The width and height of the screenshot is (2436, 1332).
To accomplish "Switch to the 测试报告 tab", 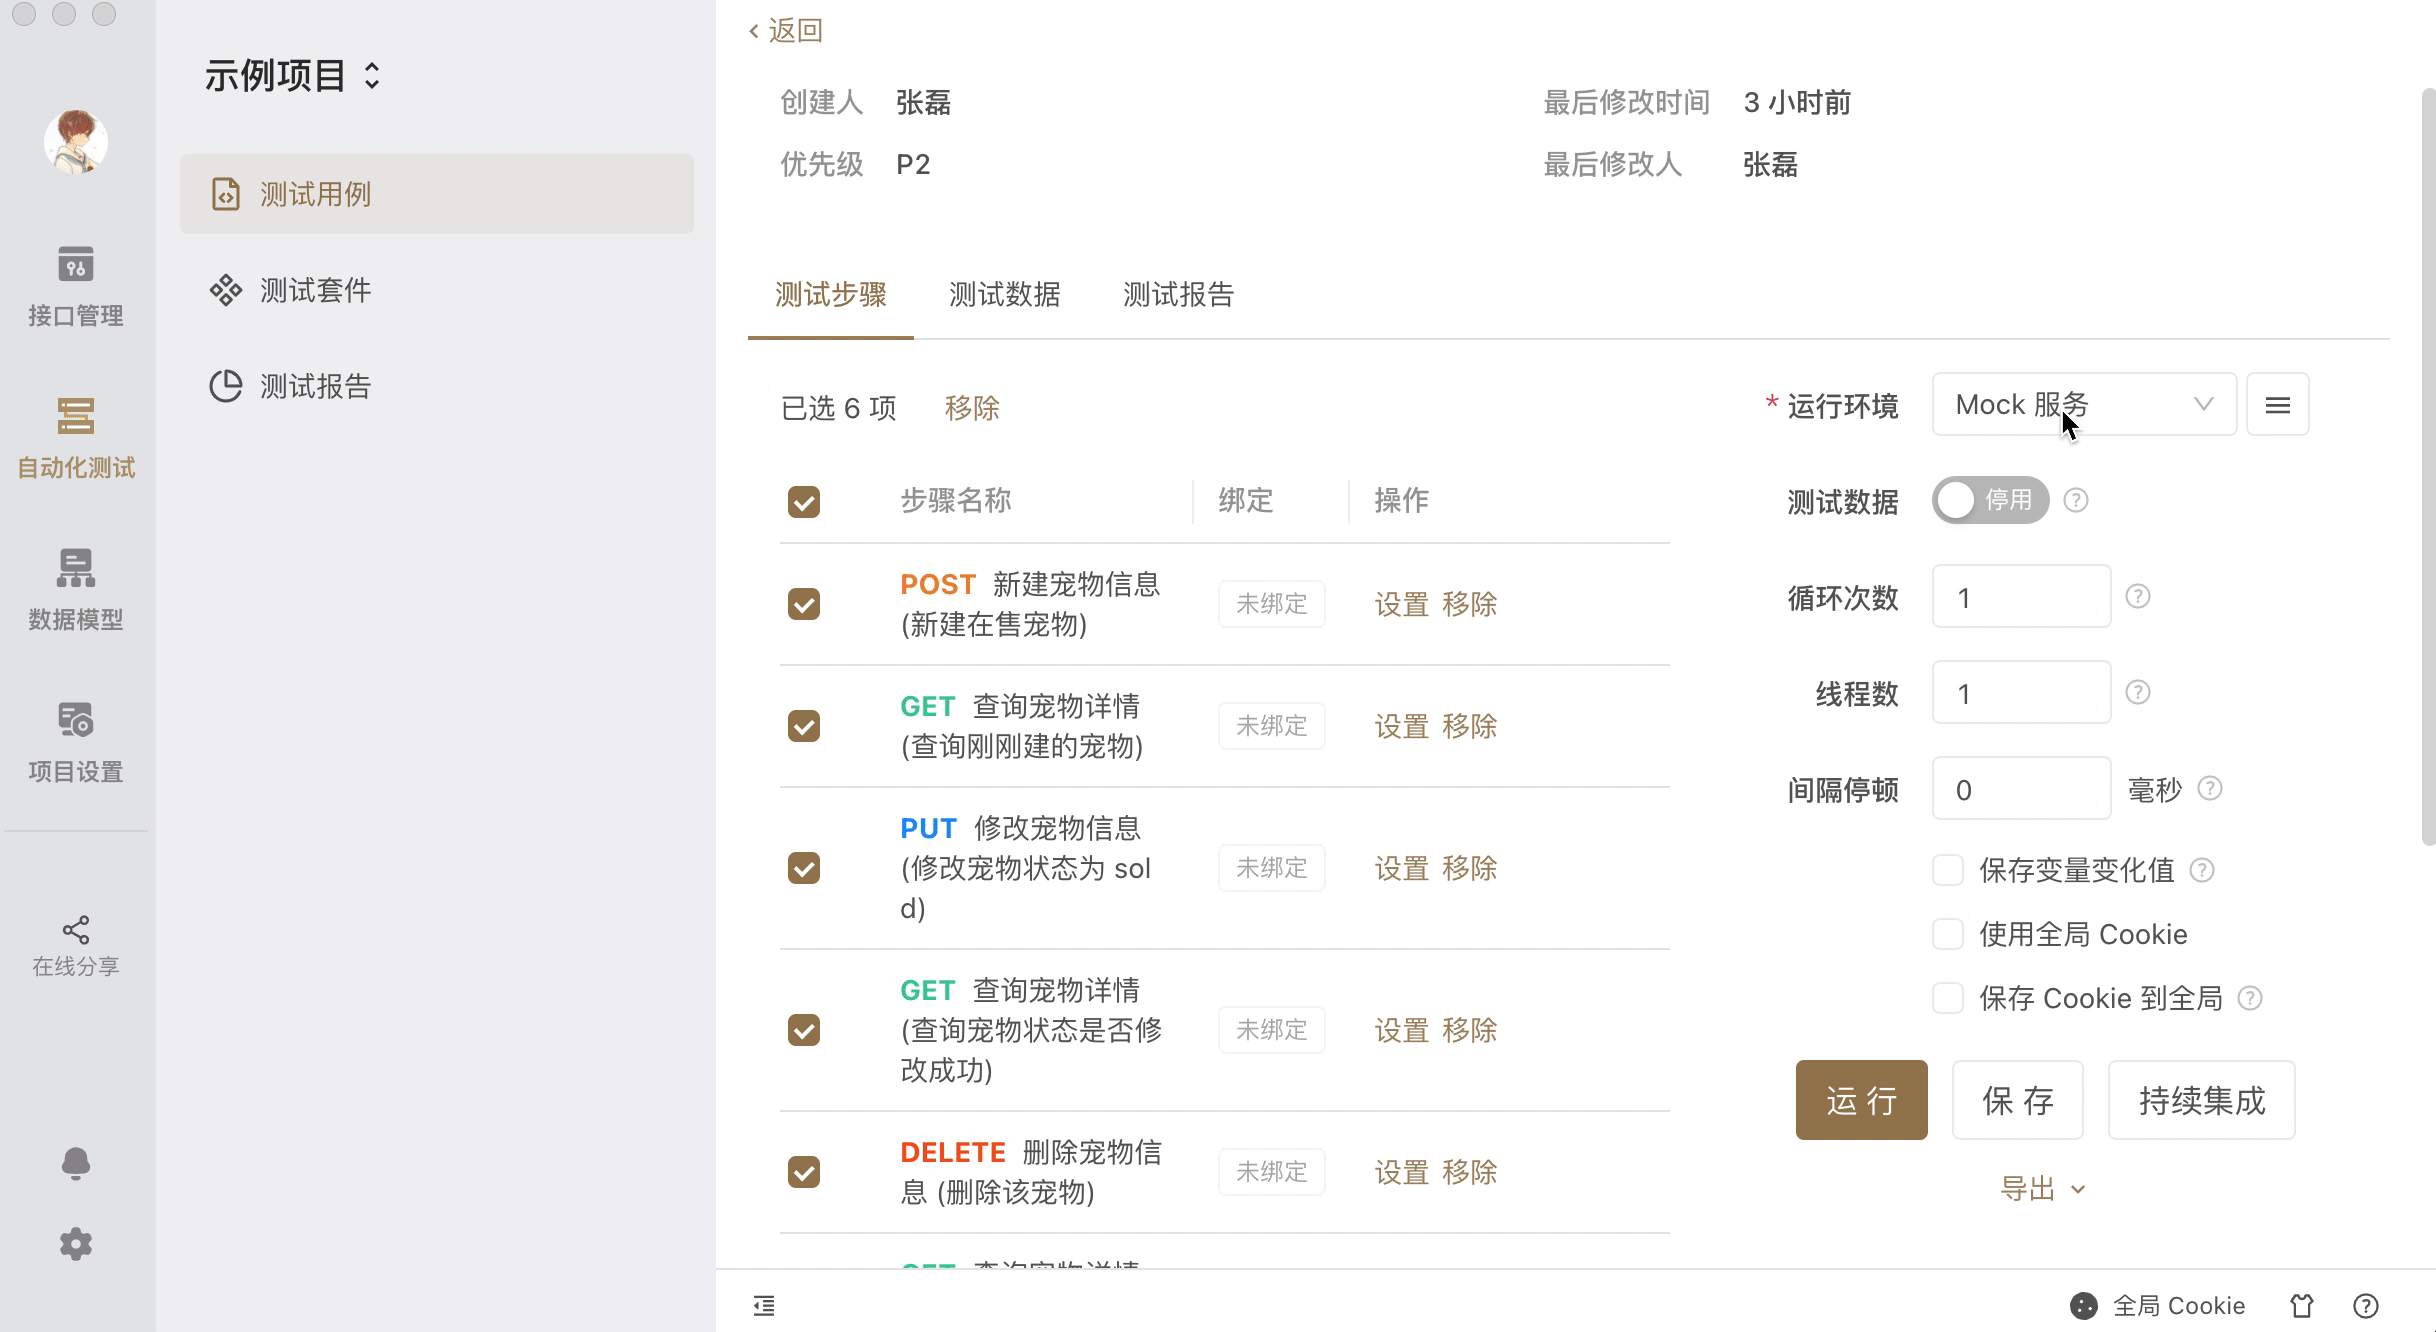I will (1178, 295).
